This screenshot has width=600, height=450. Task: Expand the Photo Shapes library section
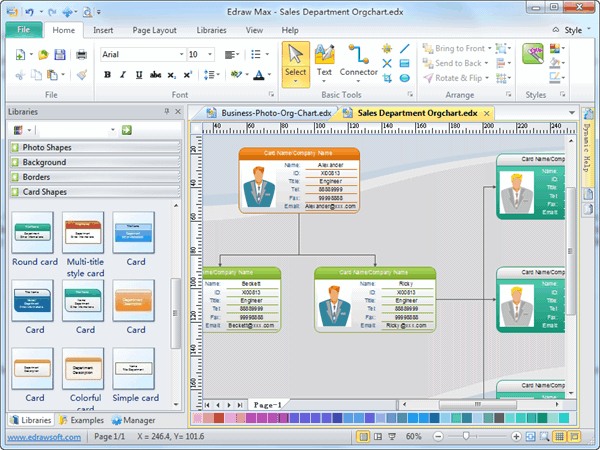tap(16, 148)
